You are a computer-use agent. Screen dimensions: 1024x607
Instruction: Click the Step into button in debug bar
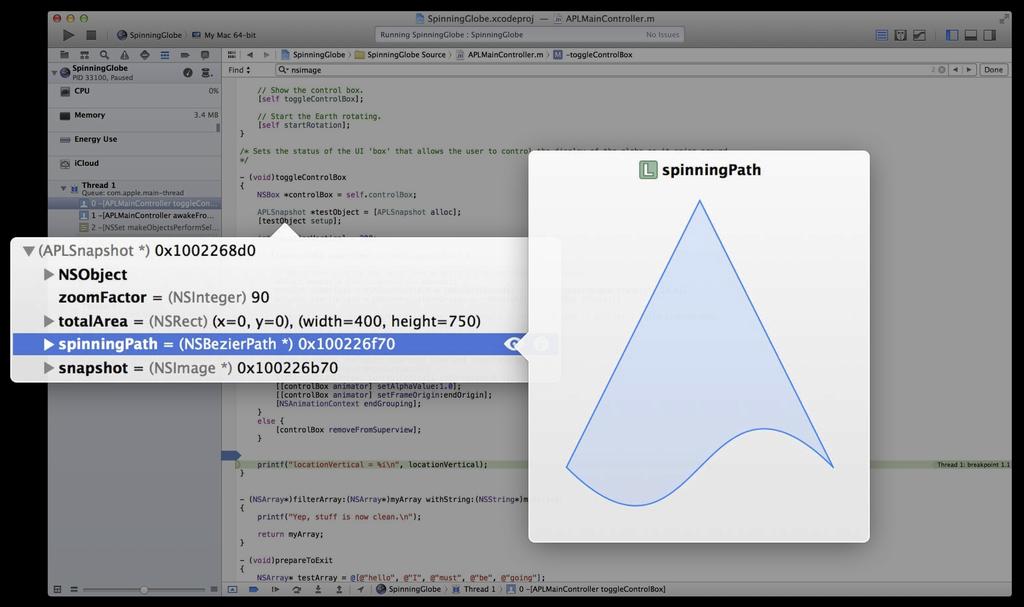[318, 589]
